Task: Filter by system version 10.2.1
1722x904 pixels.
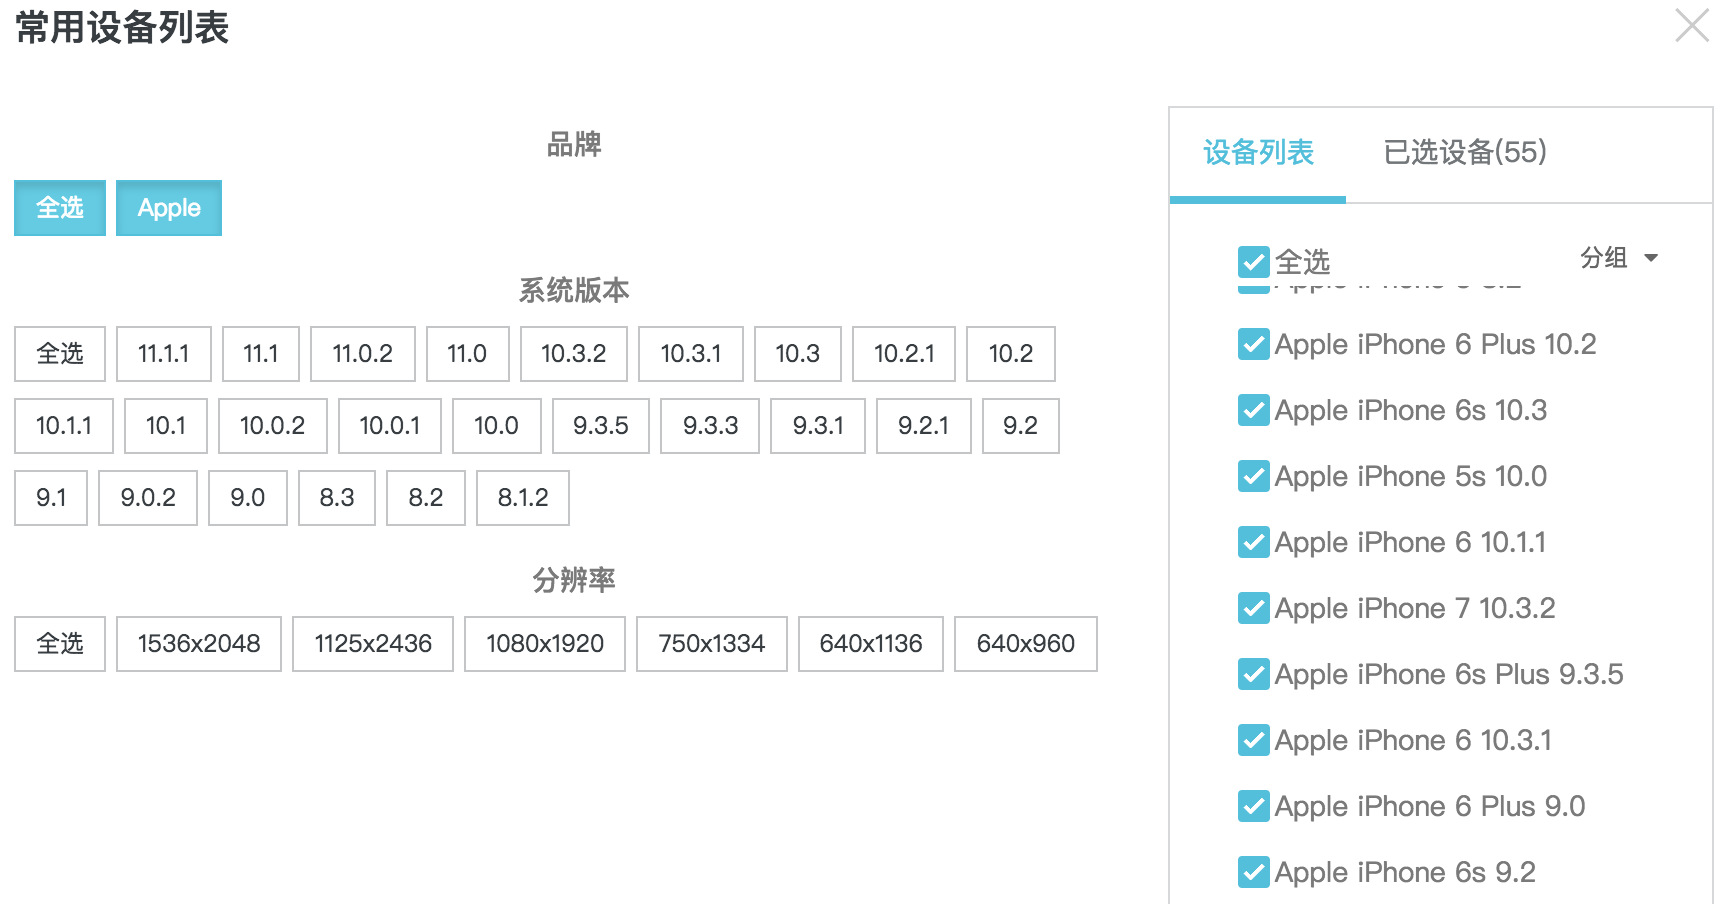Action: pos(904,354)
